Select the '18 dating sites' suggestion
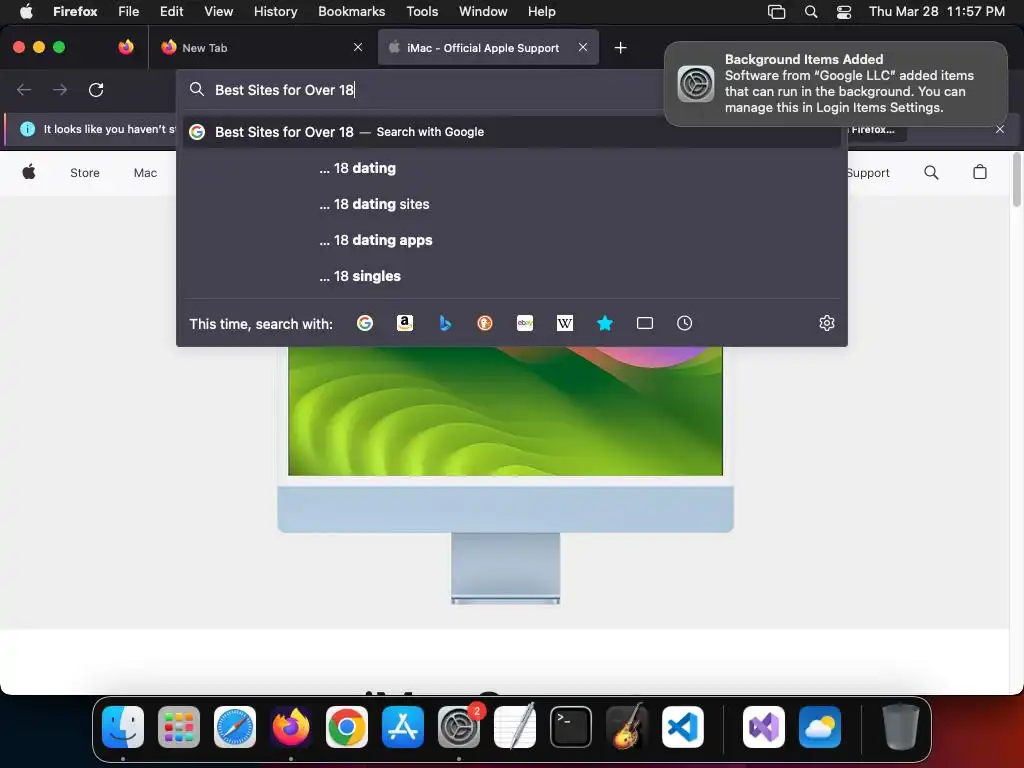 [512, 204]
